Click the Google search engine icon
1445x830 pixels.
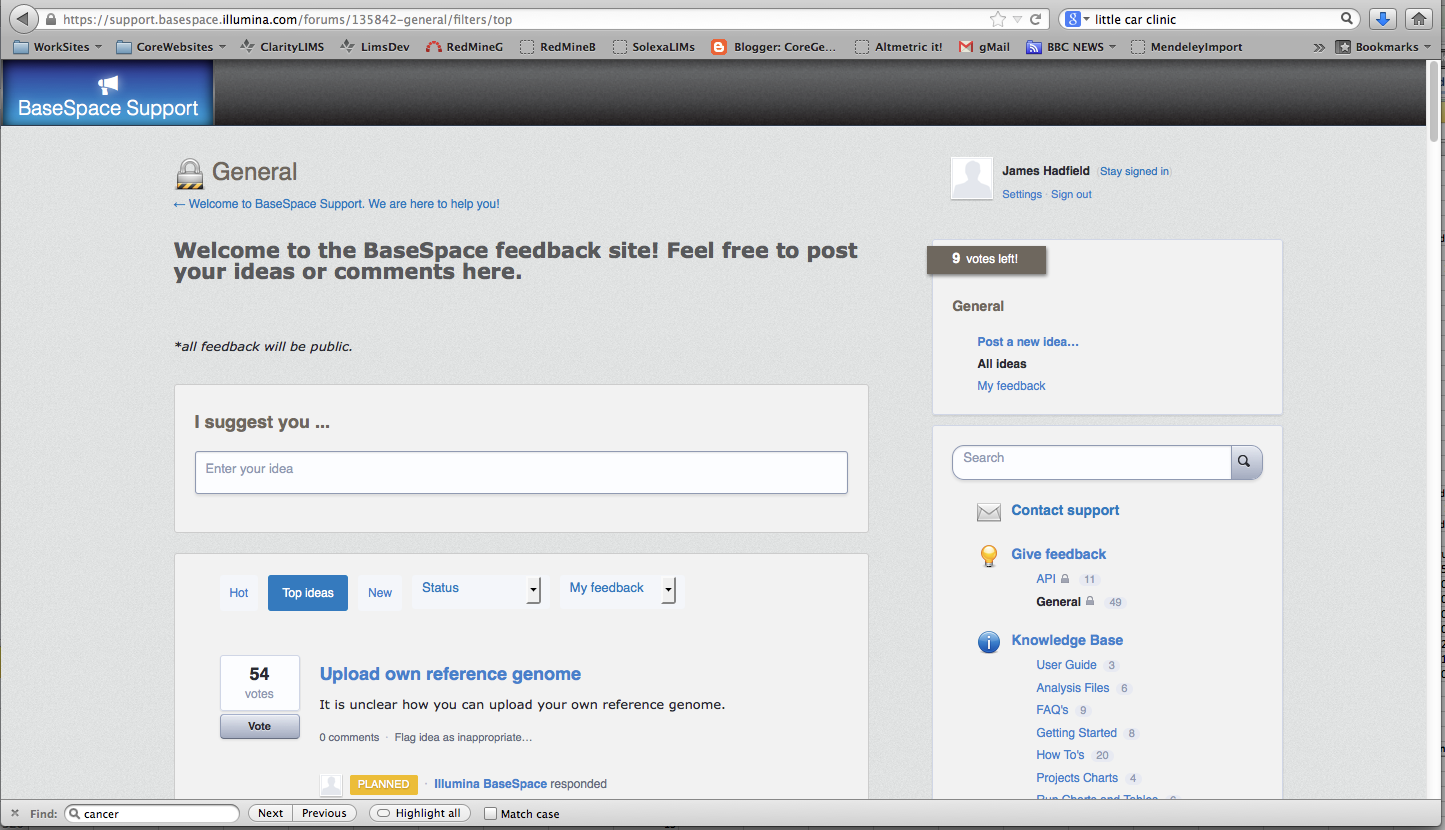tap(1072, 19)
